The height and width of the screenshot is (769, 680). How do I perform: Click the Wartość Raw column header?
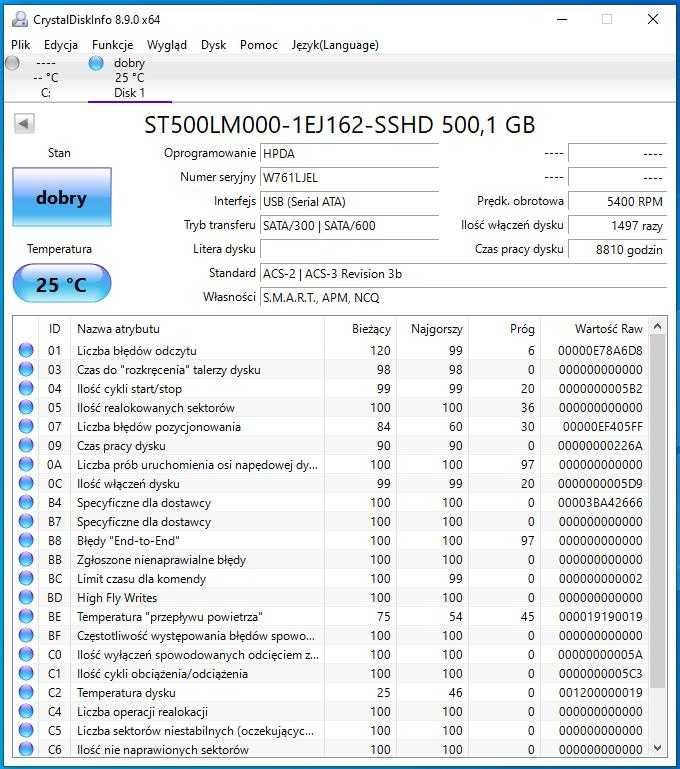click(595, 329)
